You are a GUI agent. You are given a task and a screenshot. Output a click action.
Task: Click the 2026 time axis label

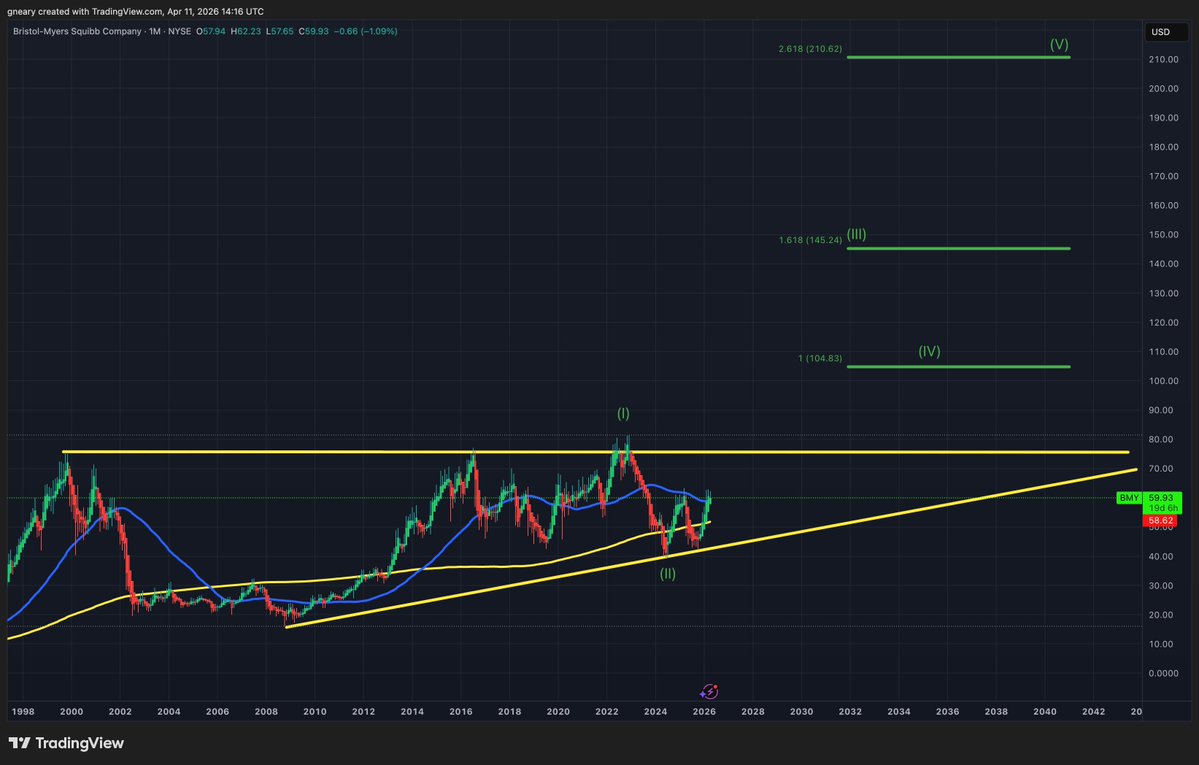704,711
